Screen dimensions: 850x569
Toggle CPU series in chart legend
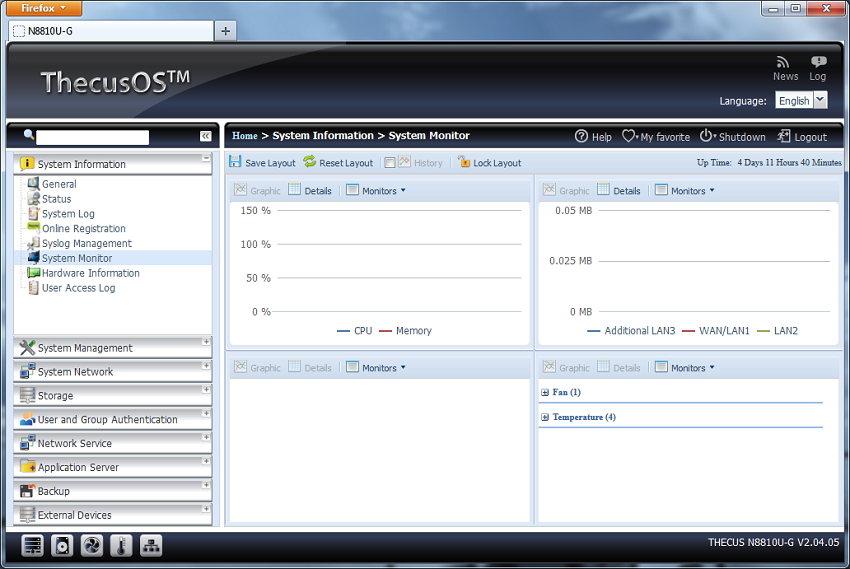[355, 331]
